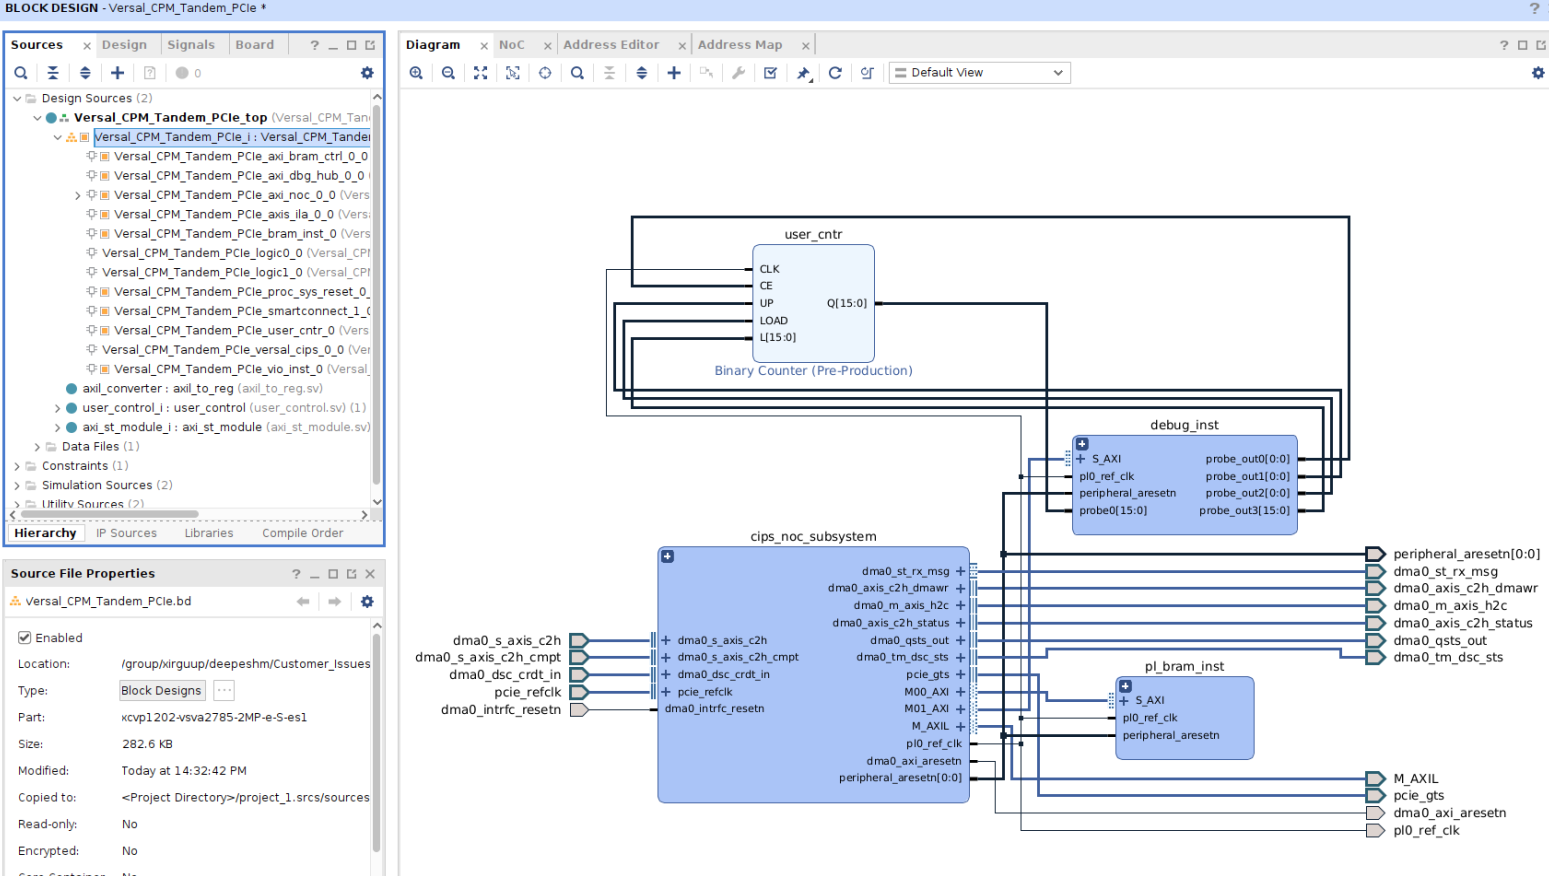
Task: Run Validate Design using the checkmark icon
Action: (769, 72)
